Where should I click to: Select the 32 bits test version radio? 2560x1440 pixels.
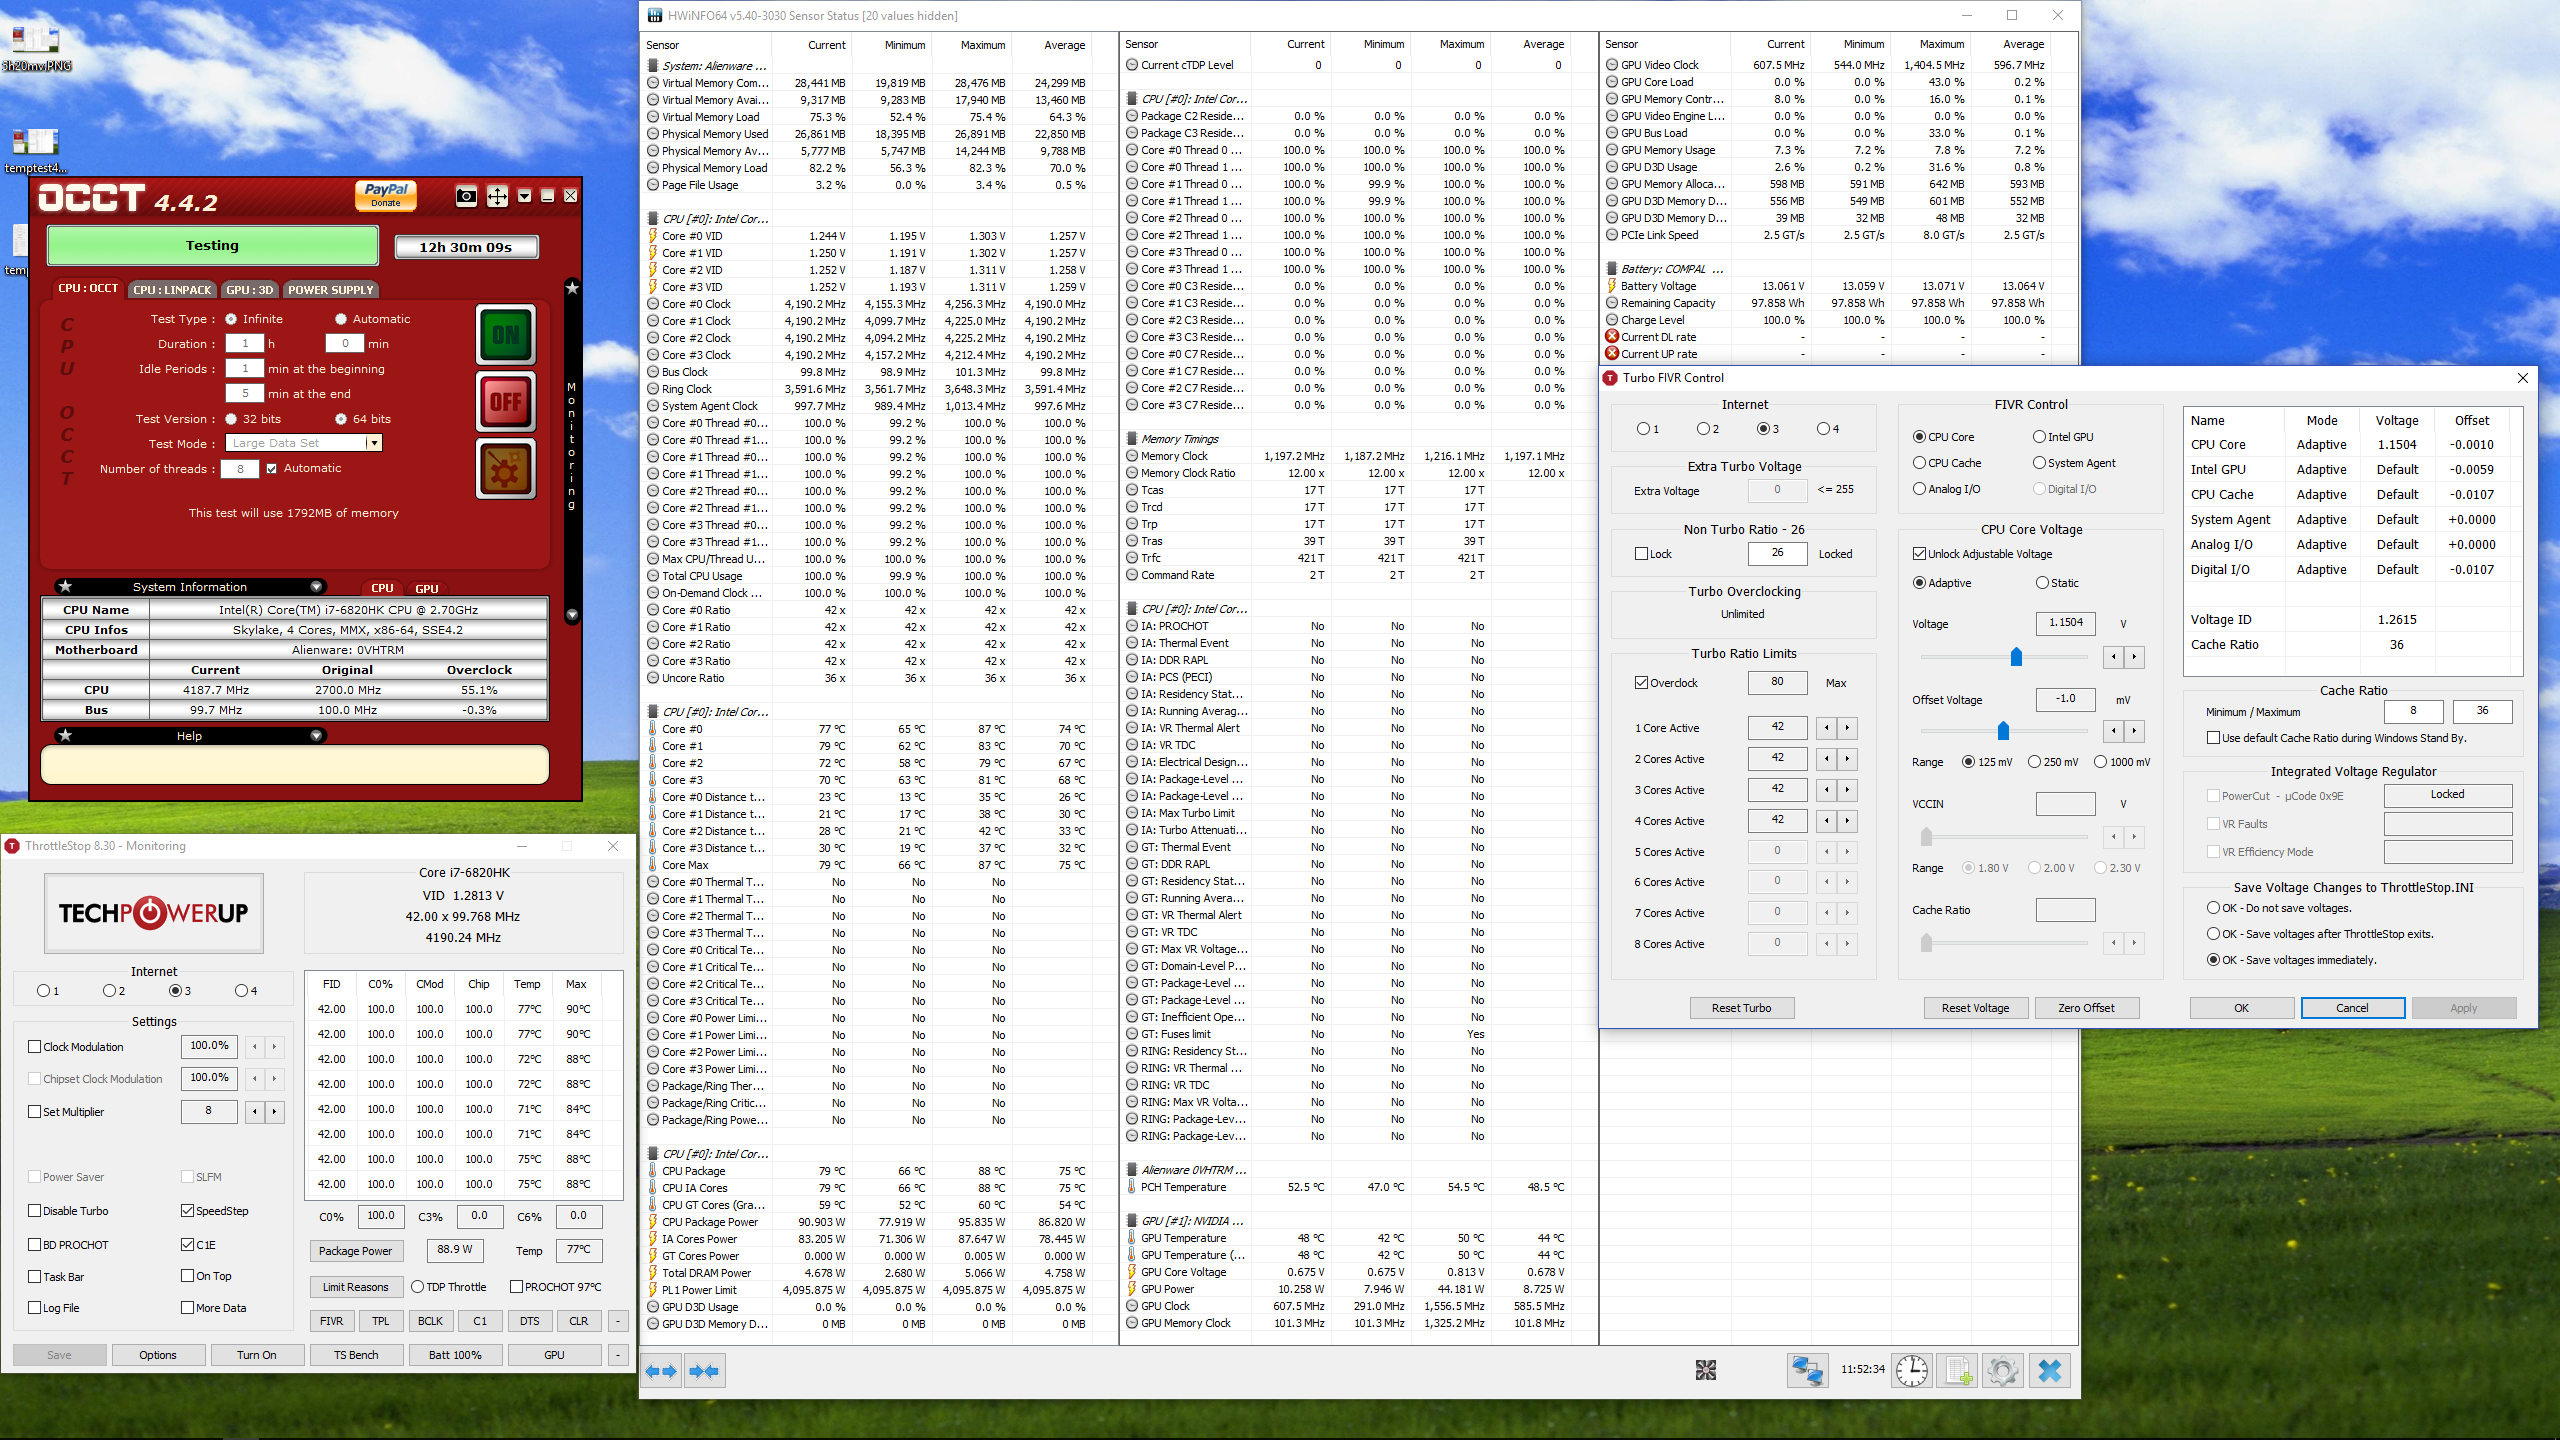click(x=231, y=419)
